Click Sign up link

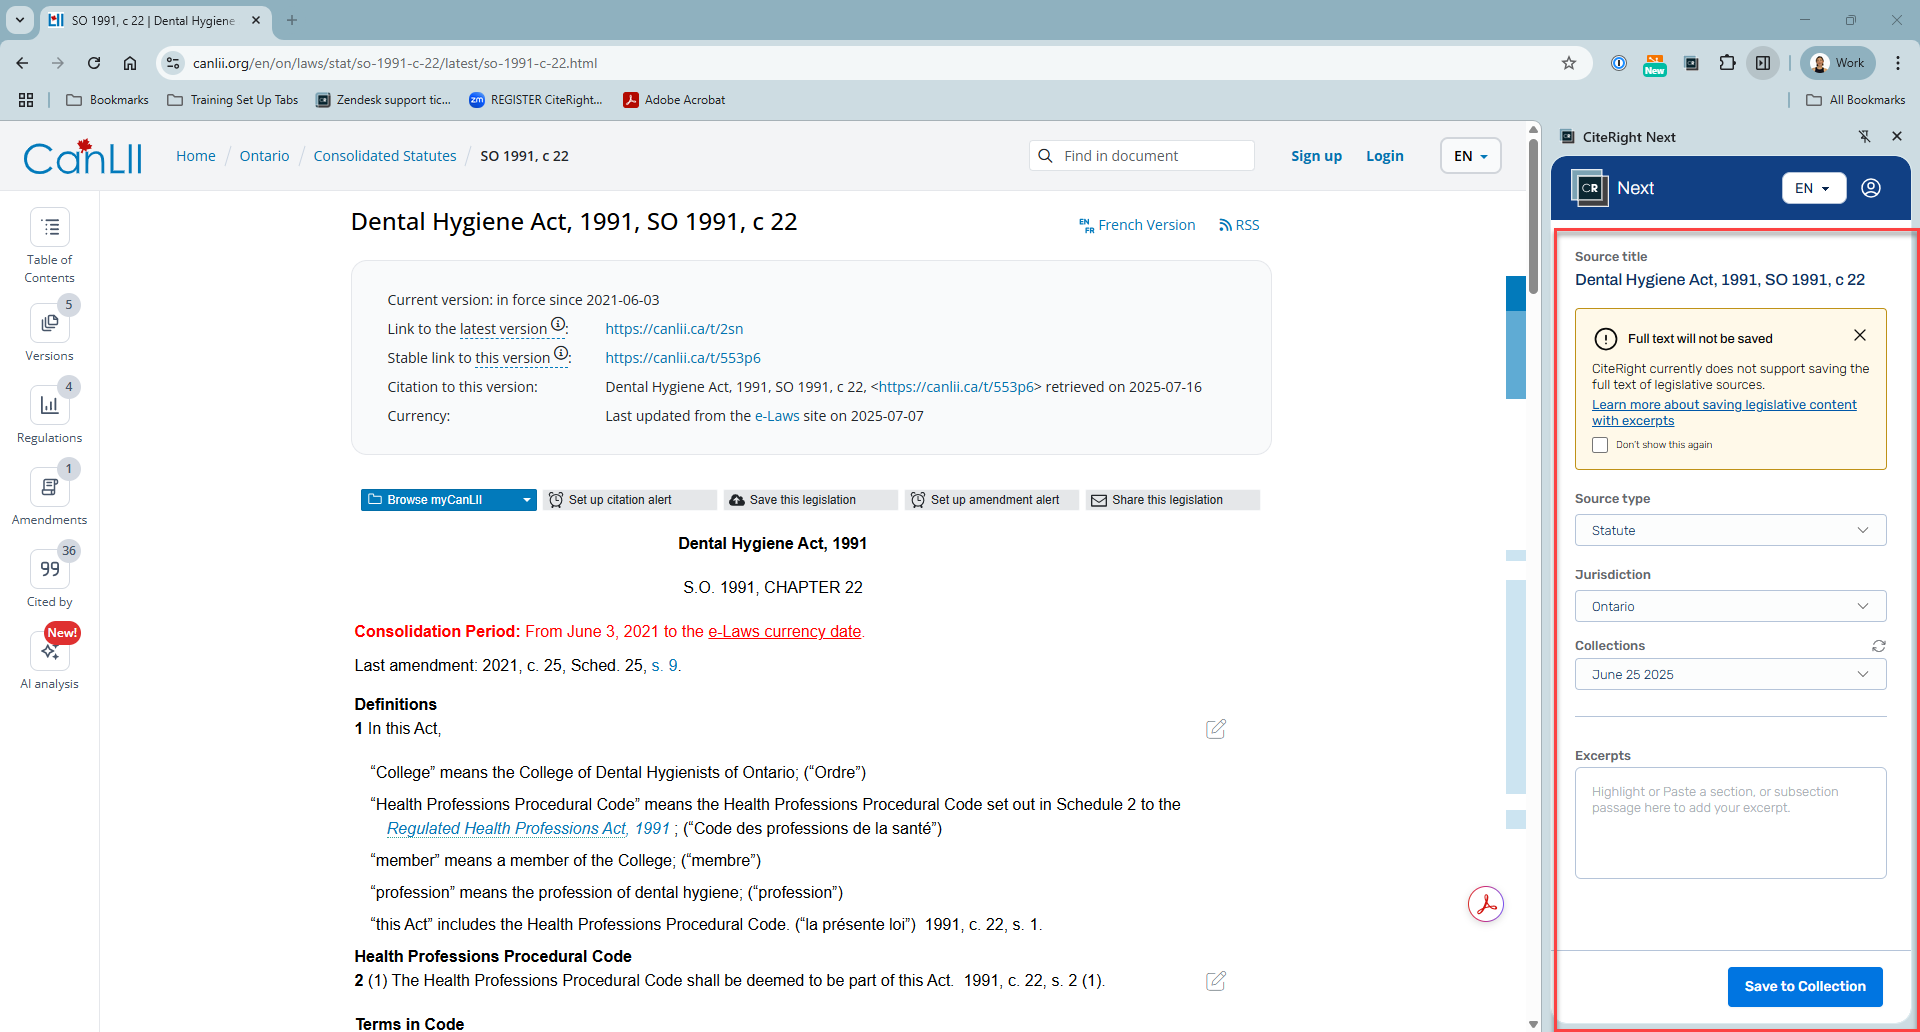click(x=1316, y=156)
